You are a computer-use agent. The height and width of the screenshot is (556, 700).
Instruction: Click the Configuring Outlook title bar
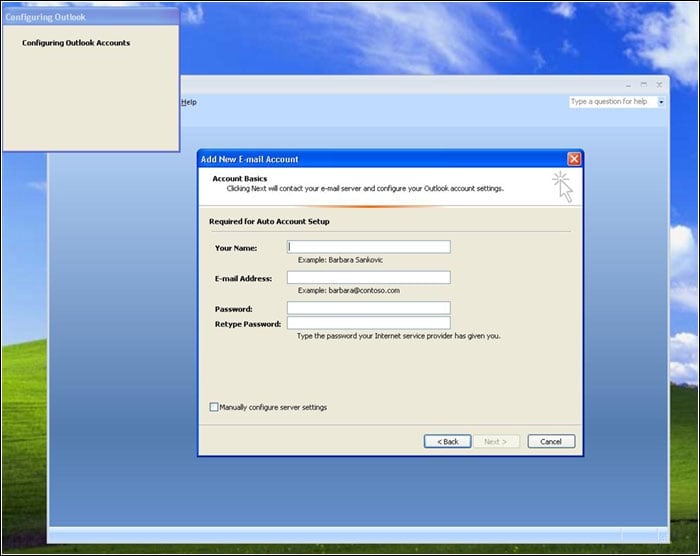(91, 17)
